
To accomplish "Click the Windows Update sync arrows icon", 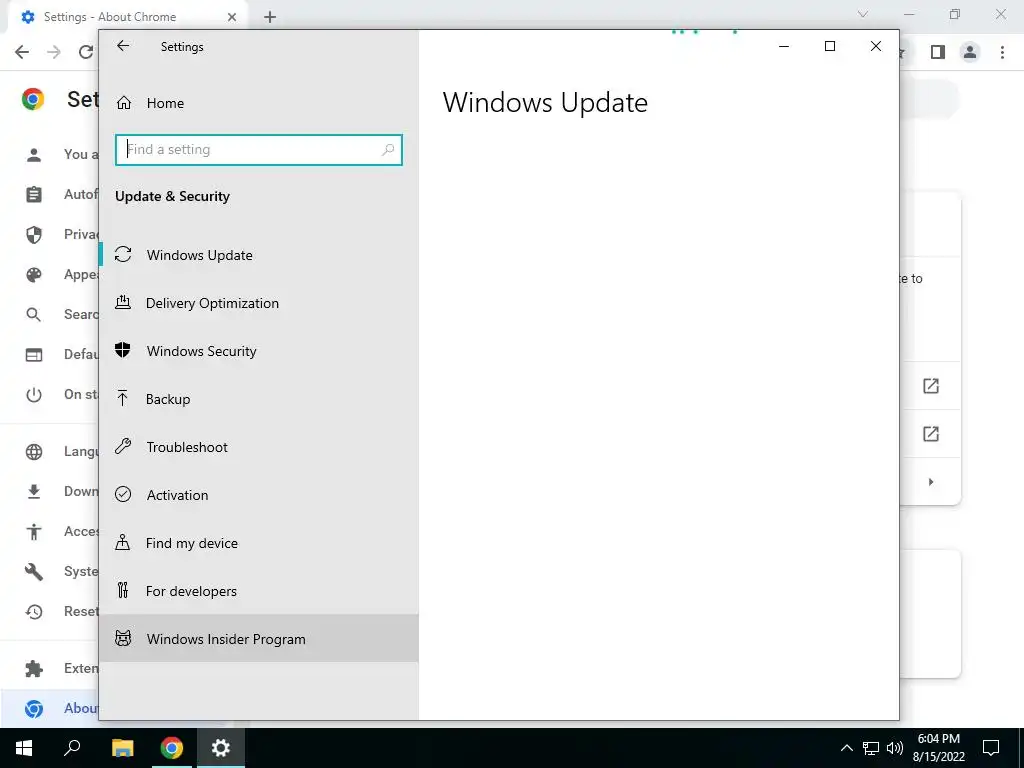I will click(x=123, y=255).
